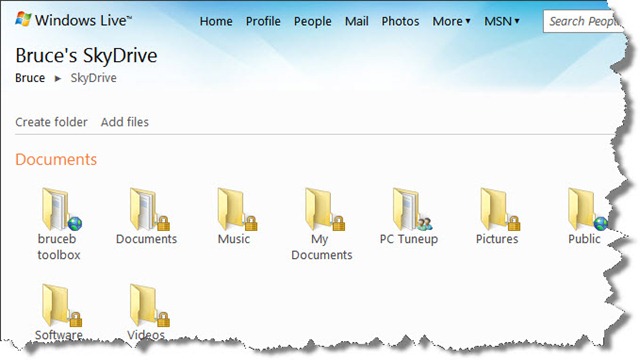Click the 'Pictures' folder label

[x=497, y=239]
